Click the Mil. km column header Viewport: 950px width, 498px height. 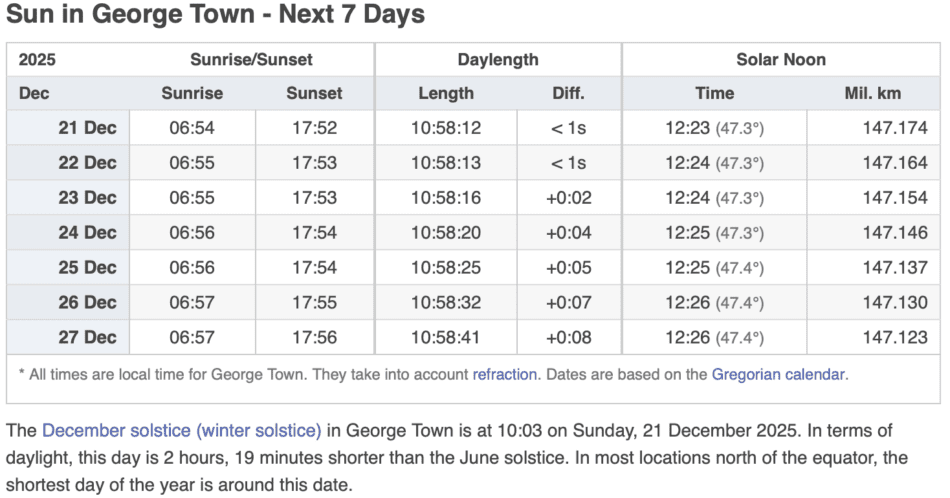tap(873, 93)
